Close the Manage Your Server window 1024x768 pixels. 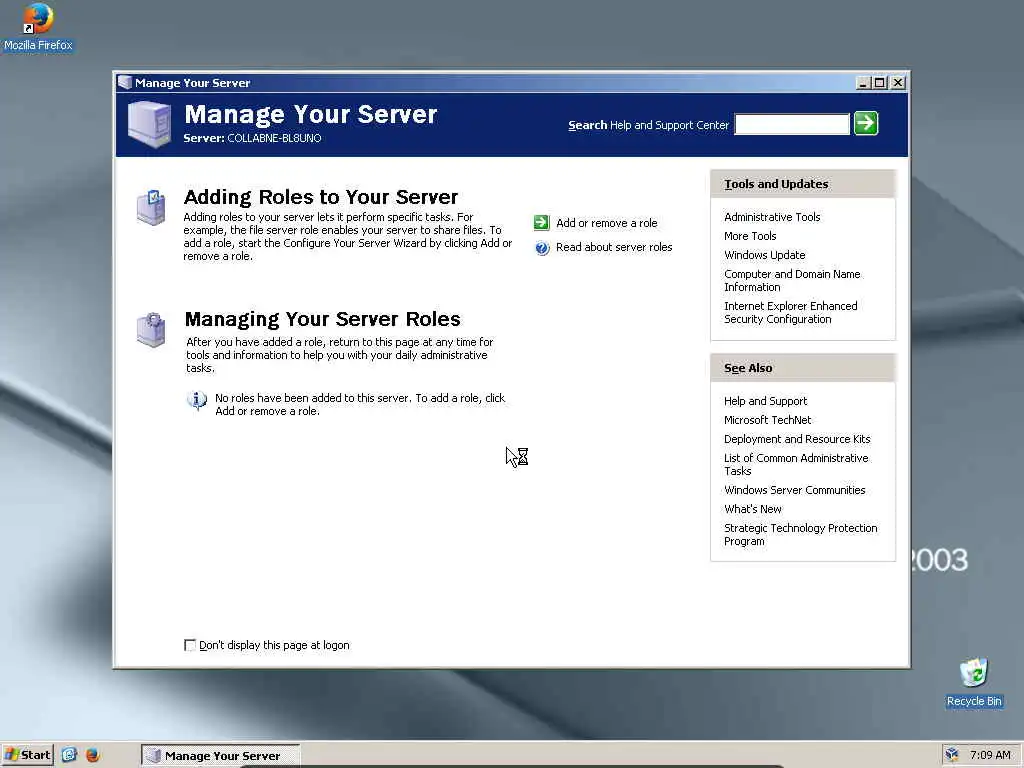point(898,82)
